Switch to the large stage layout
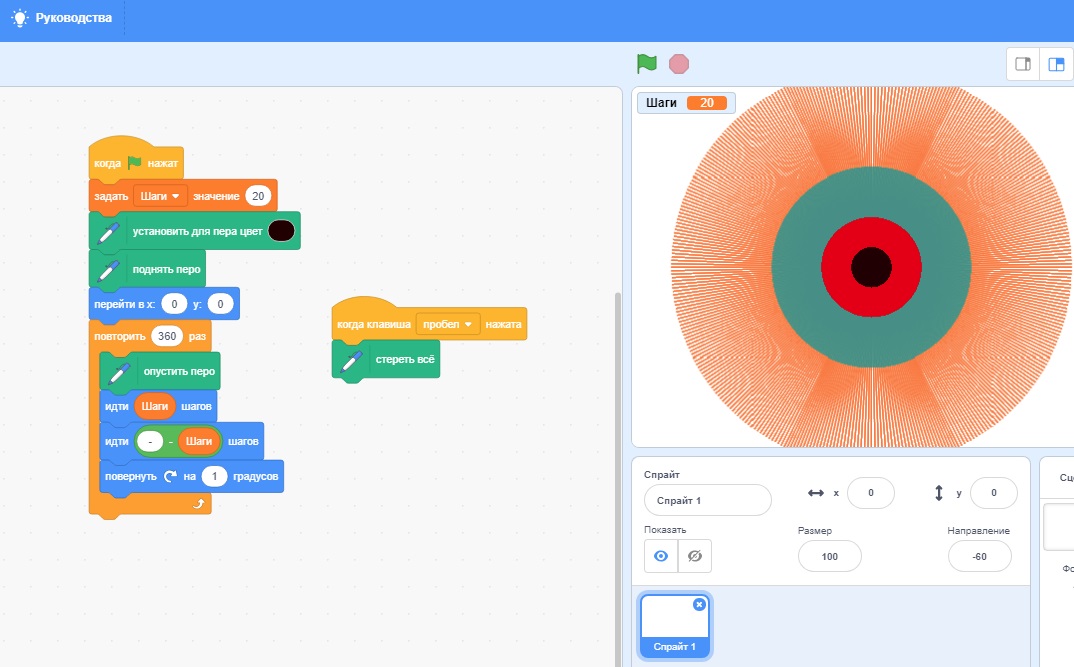The width and height of the screenshot is (1074, 667). pyautogui.click(x=1056, y=64)
